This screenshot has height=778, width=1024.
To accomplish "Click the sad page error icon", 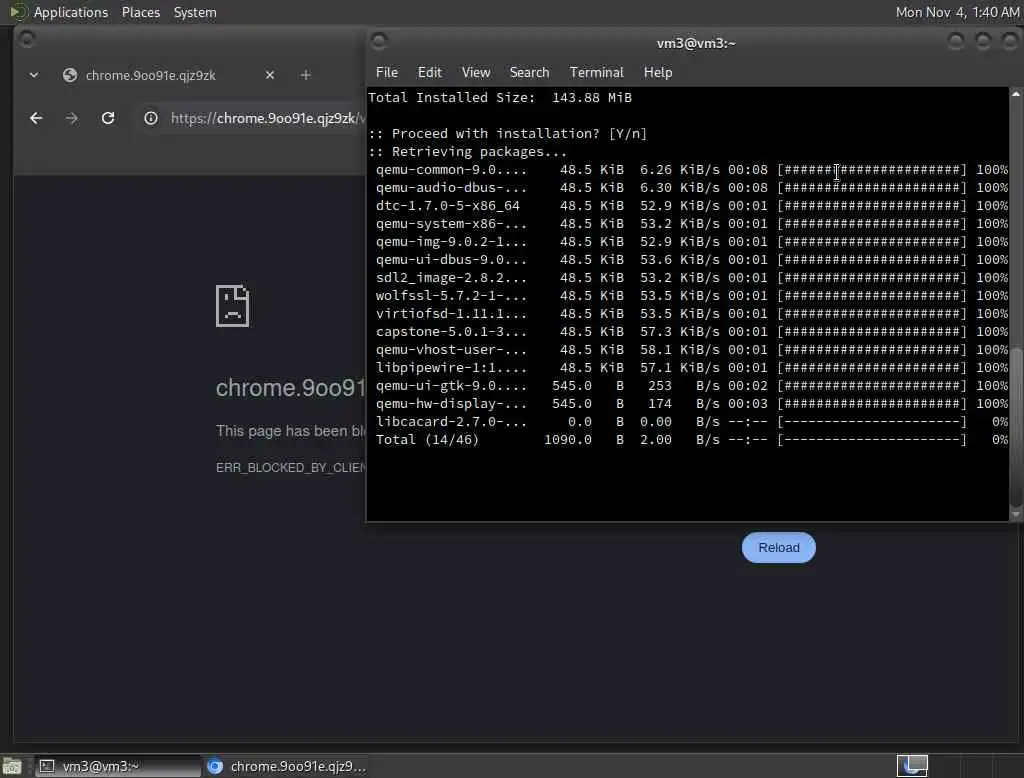I will (x=232, y=306).
